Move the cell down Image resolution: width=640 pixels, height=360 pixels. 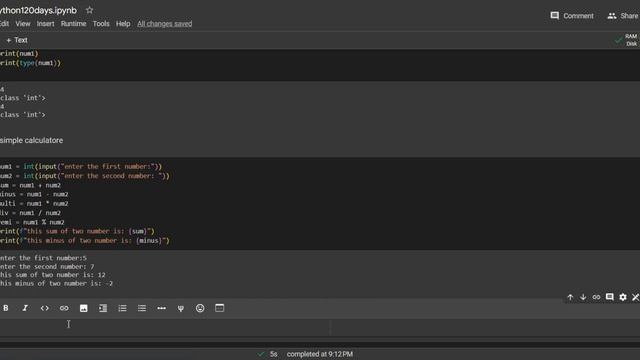point(583,297)
